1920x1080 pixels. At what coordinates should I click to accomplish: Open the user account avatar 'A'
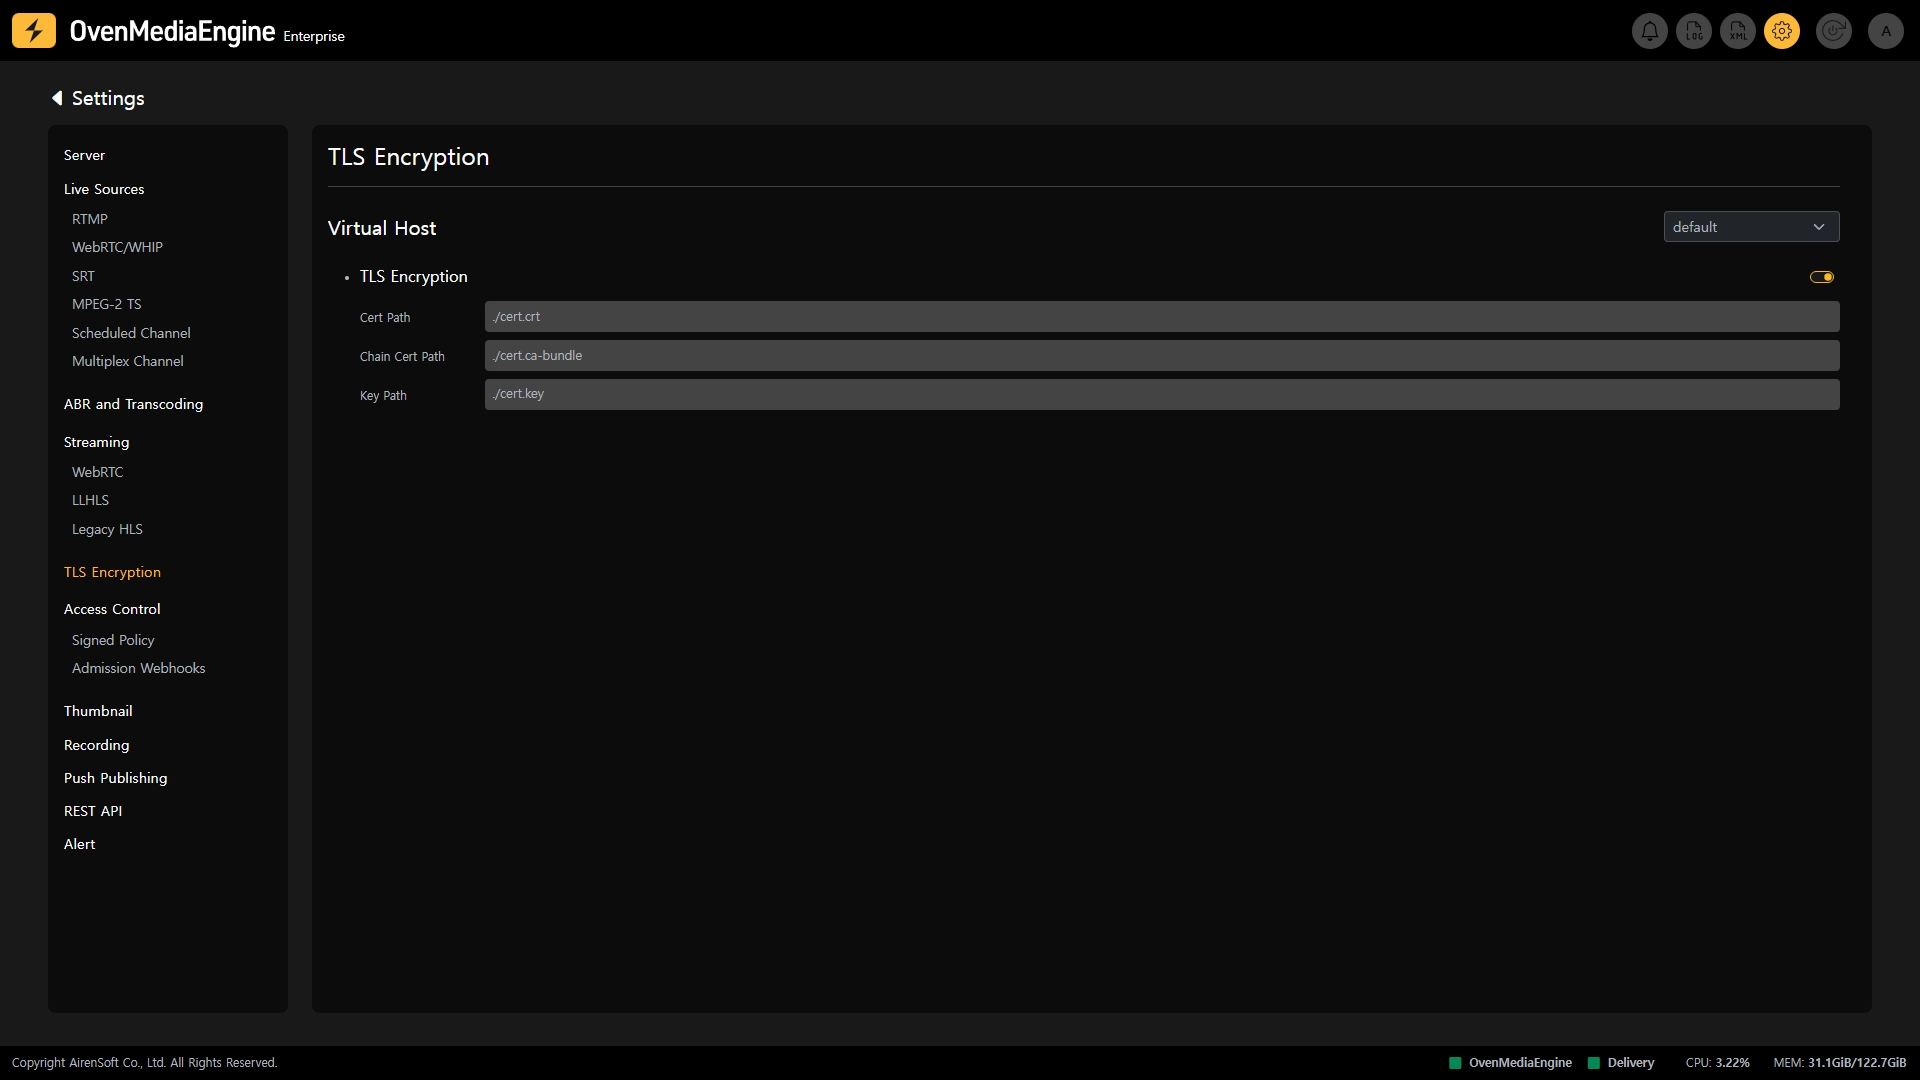[x=1886, y=31]
